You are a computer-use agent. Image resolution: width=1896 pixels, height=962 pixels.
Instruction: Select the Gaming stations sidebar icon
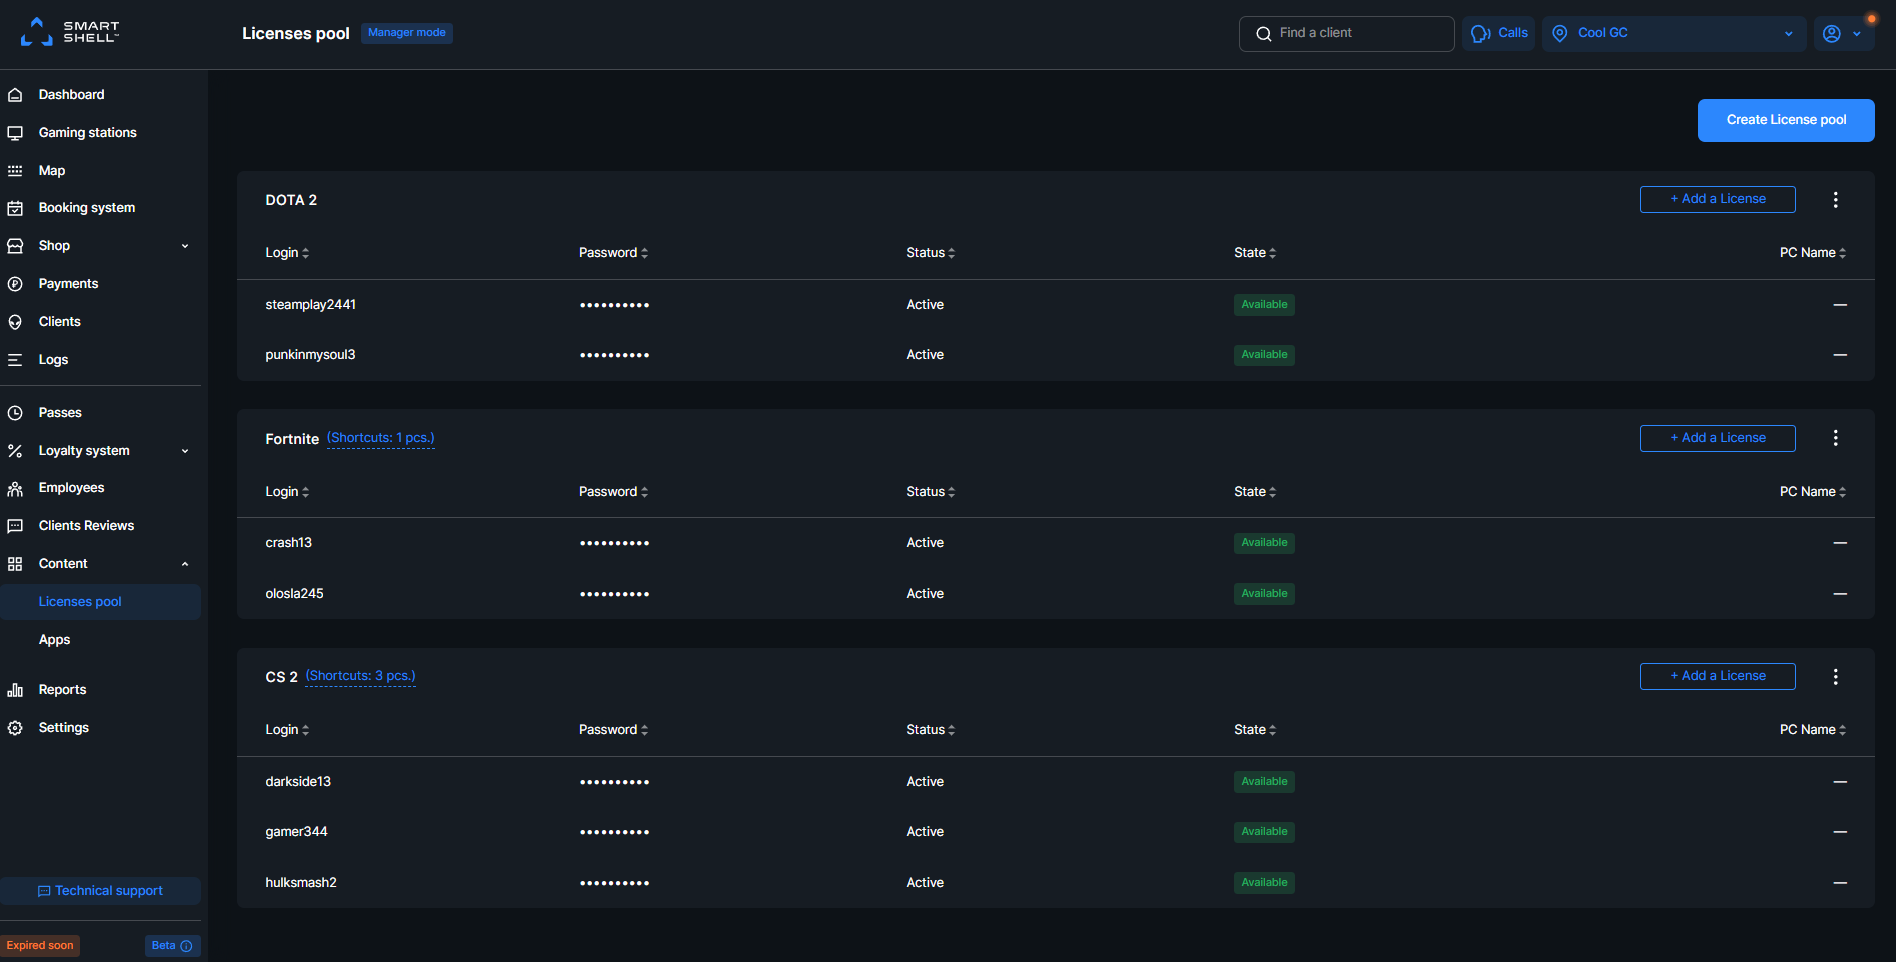point(15,132)
